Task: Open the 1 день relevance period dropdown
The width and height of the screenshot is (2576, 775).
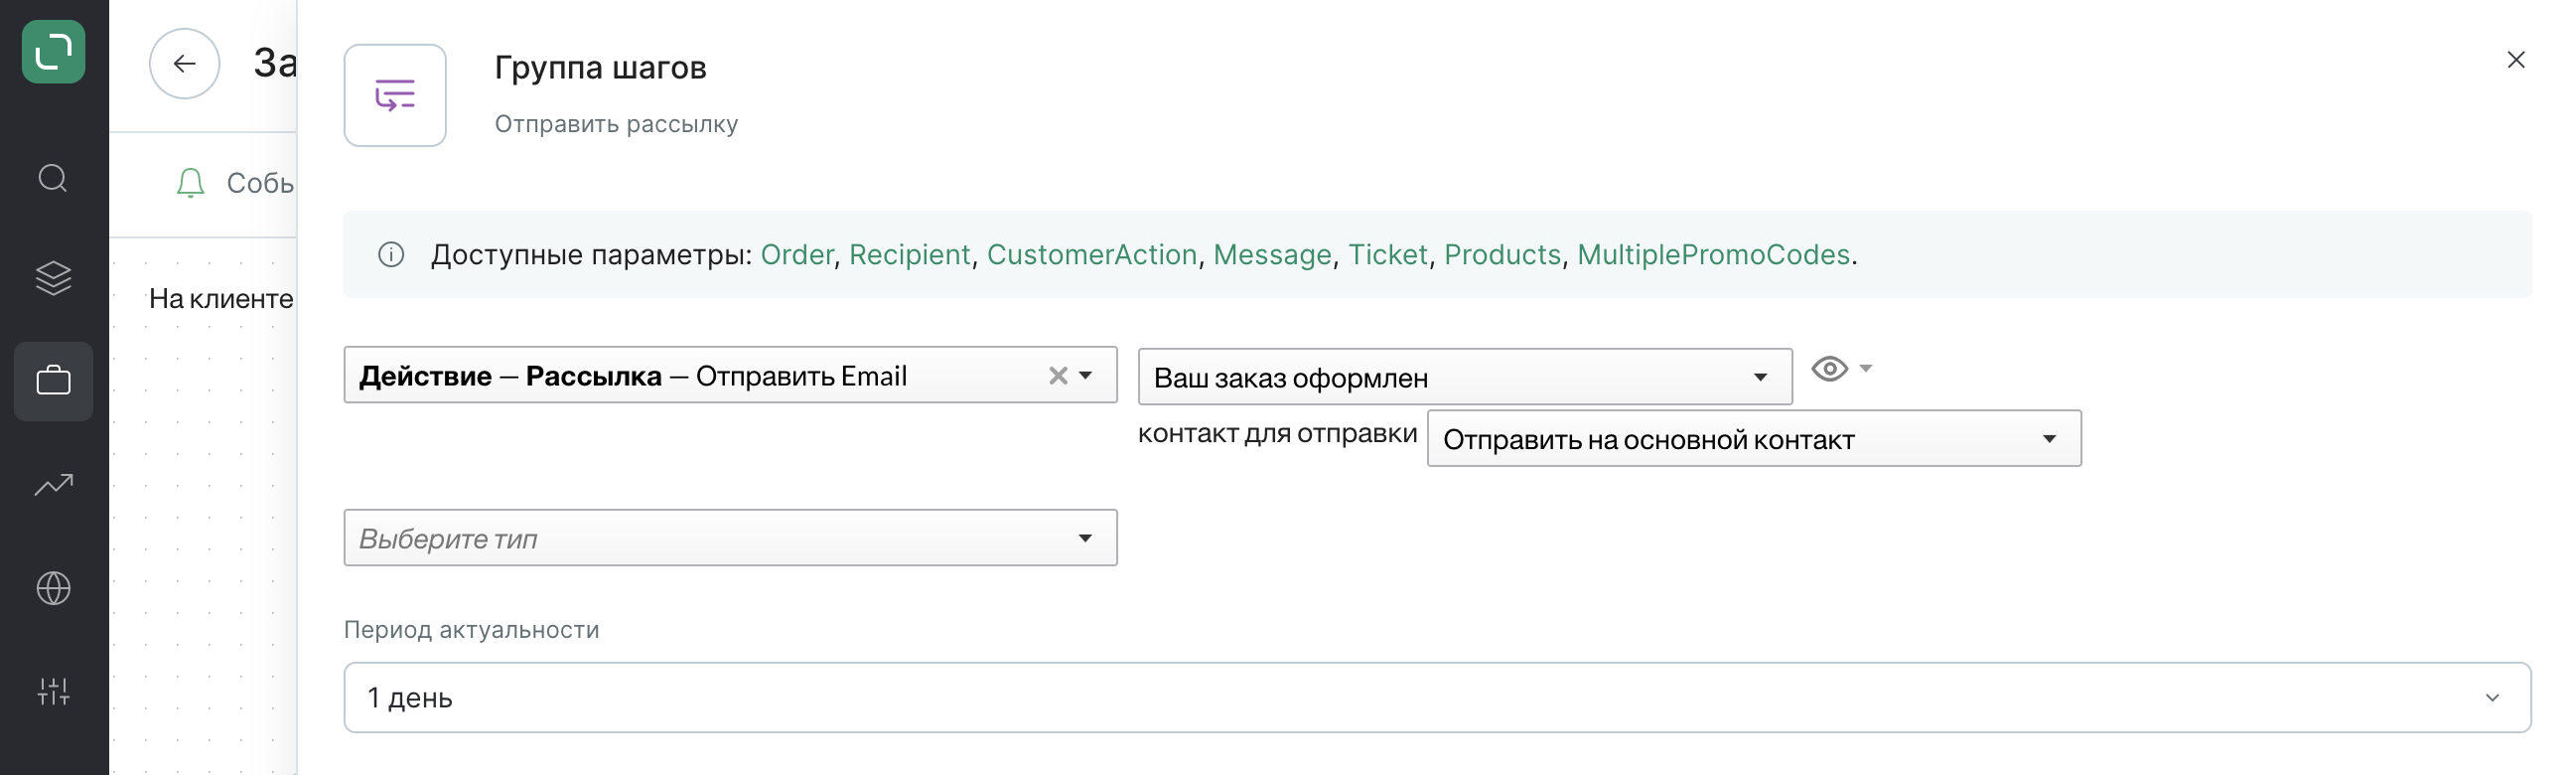Action: tap(1437, 697)
